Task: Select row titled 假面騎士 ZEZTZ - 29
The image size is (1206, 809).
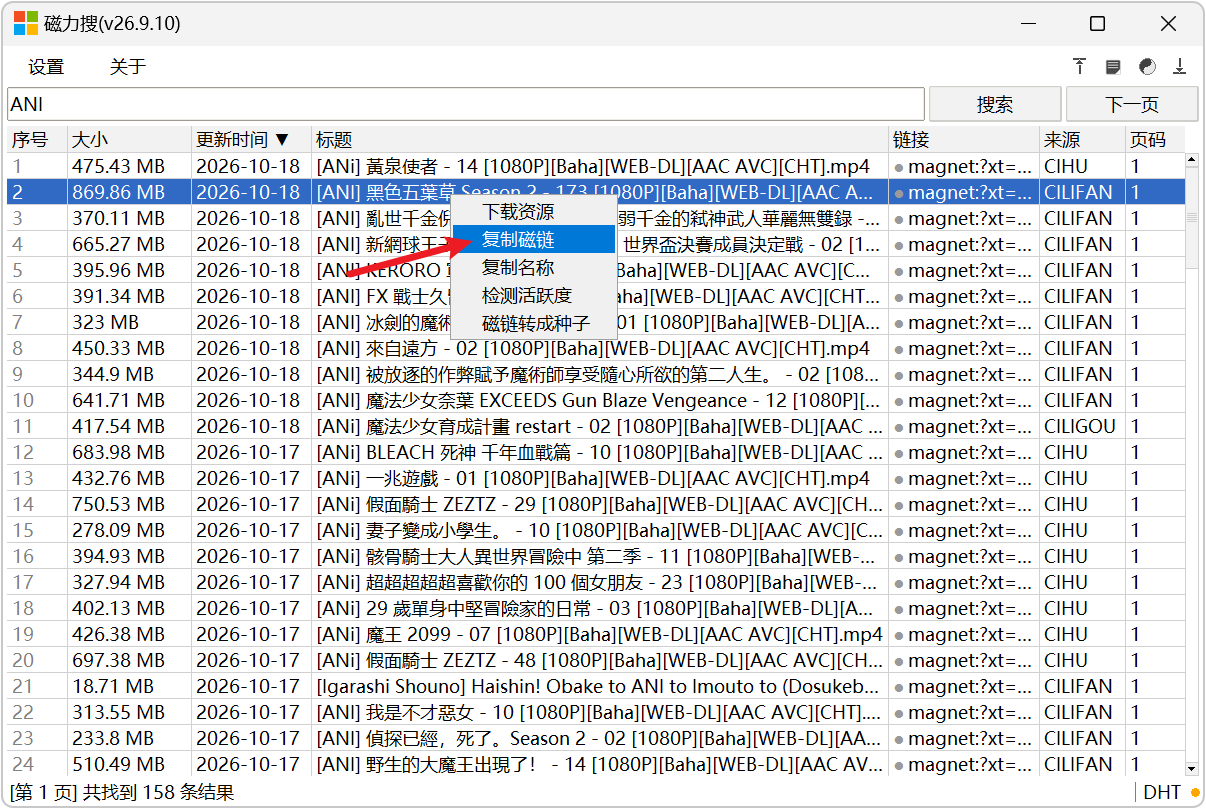Action: tap(595, 504)
